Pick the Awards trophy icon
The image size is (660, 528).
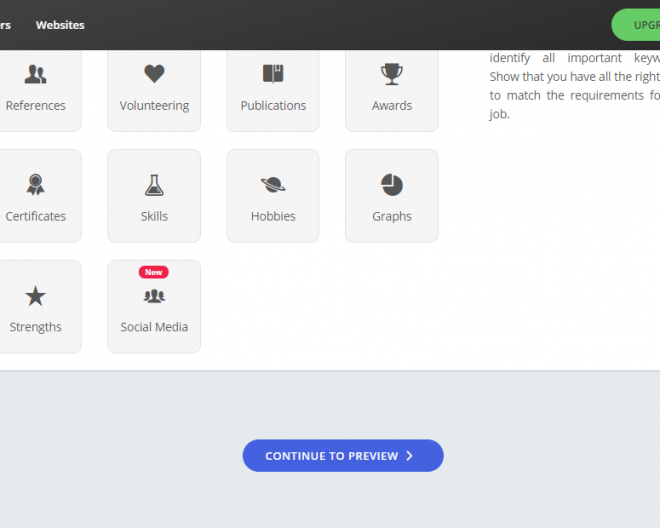[x=392, y=74]
